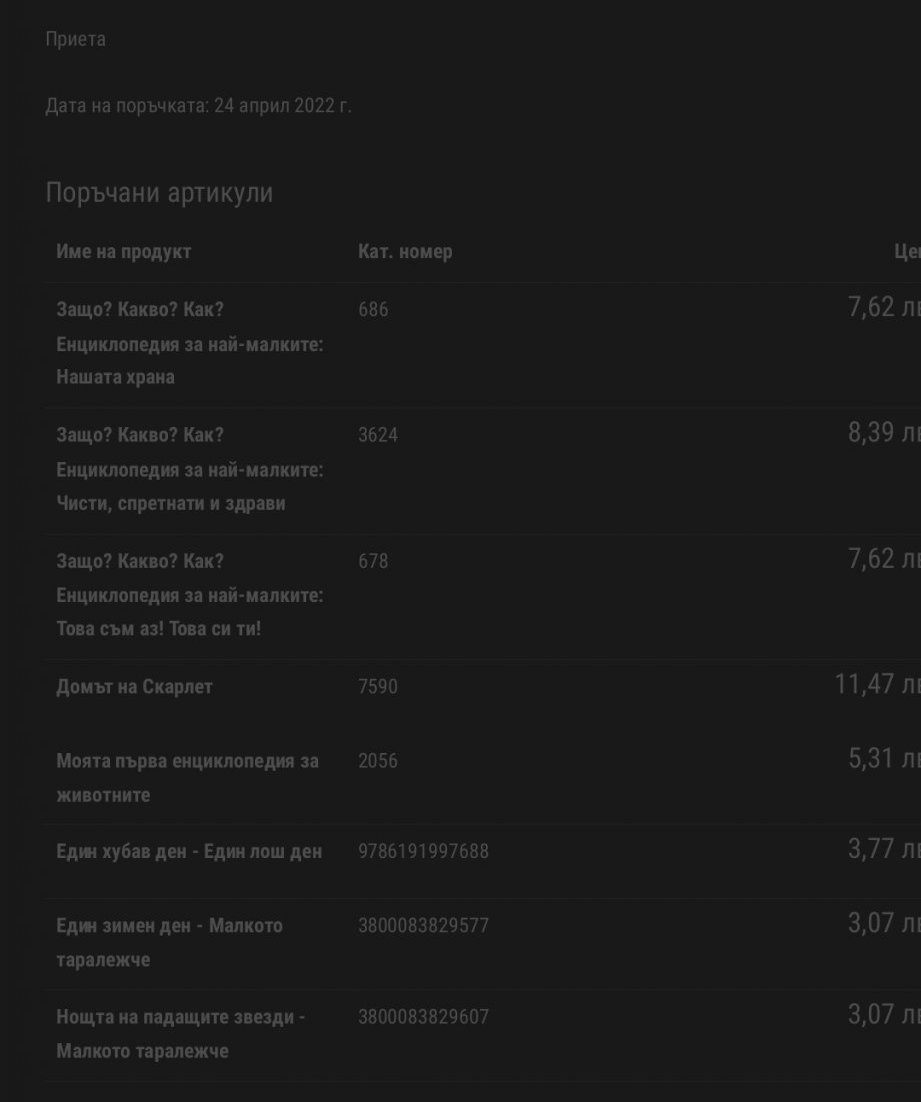Select the 8,39 лв price
The image size is (921, 1102).
click(883, 434)
